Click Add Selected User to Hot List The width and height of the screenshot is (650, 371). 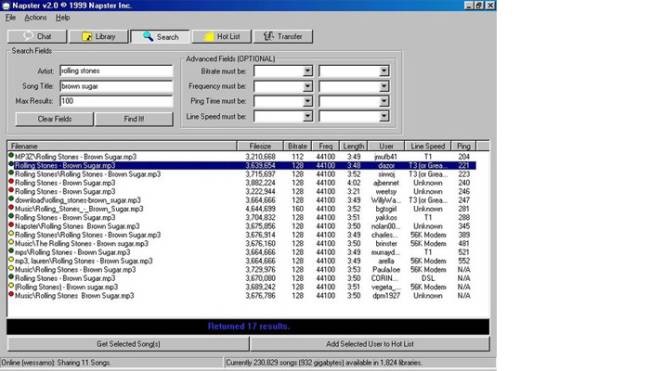click(370, 344)
